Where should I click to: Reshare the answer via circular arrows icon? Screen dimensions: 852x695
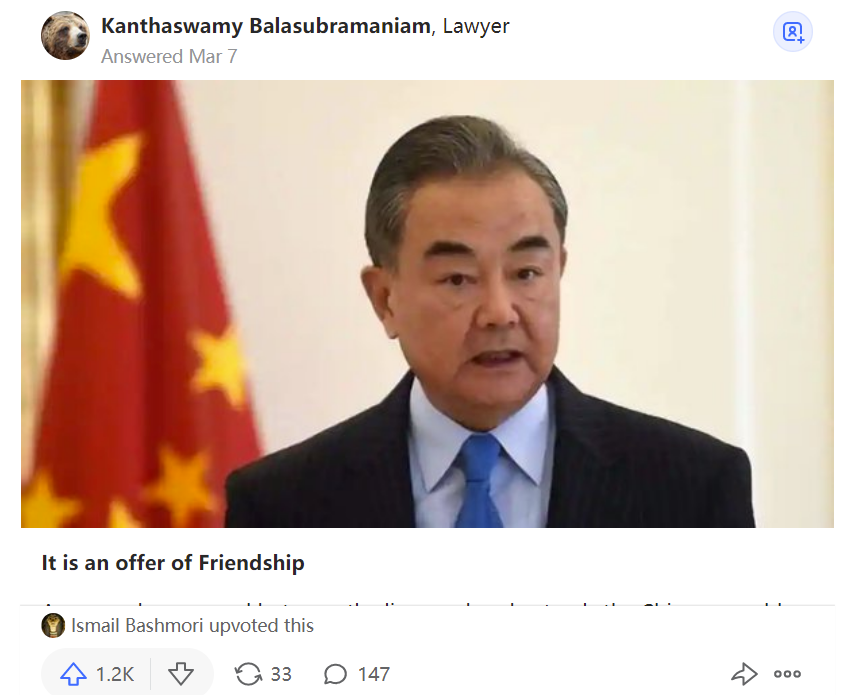tap(248, 674)
